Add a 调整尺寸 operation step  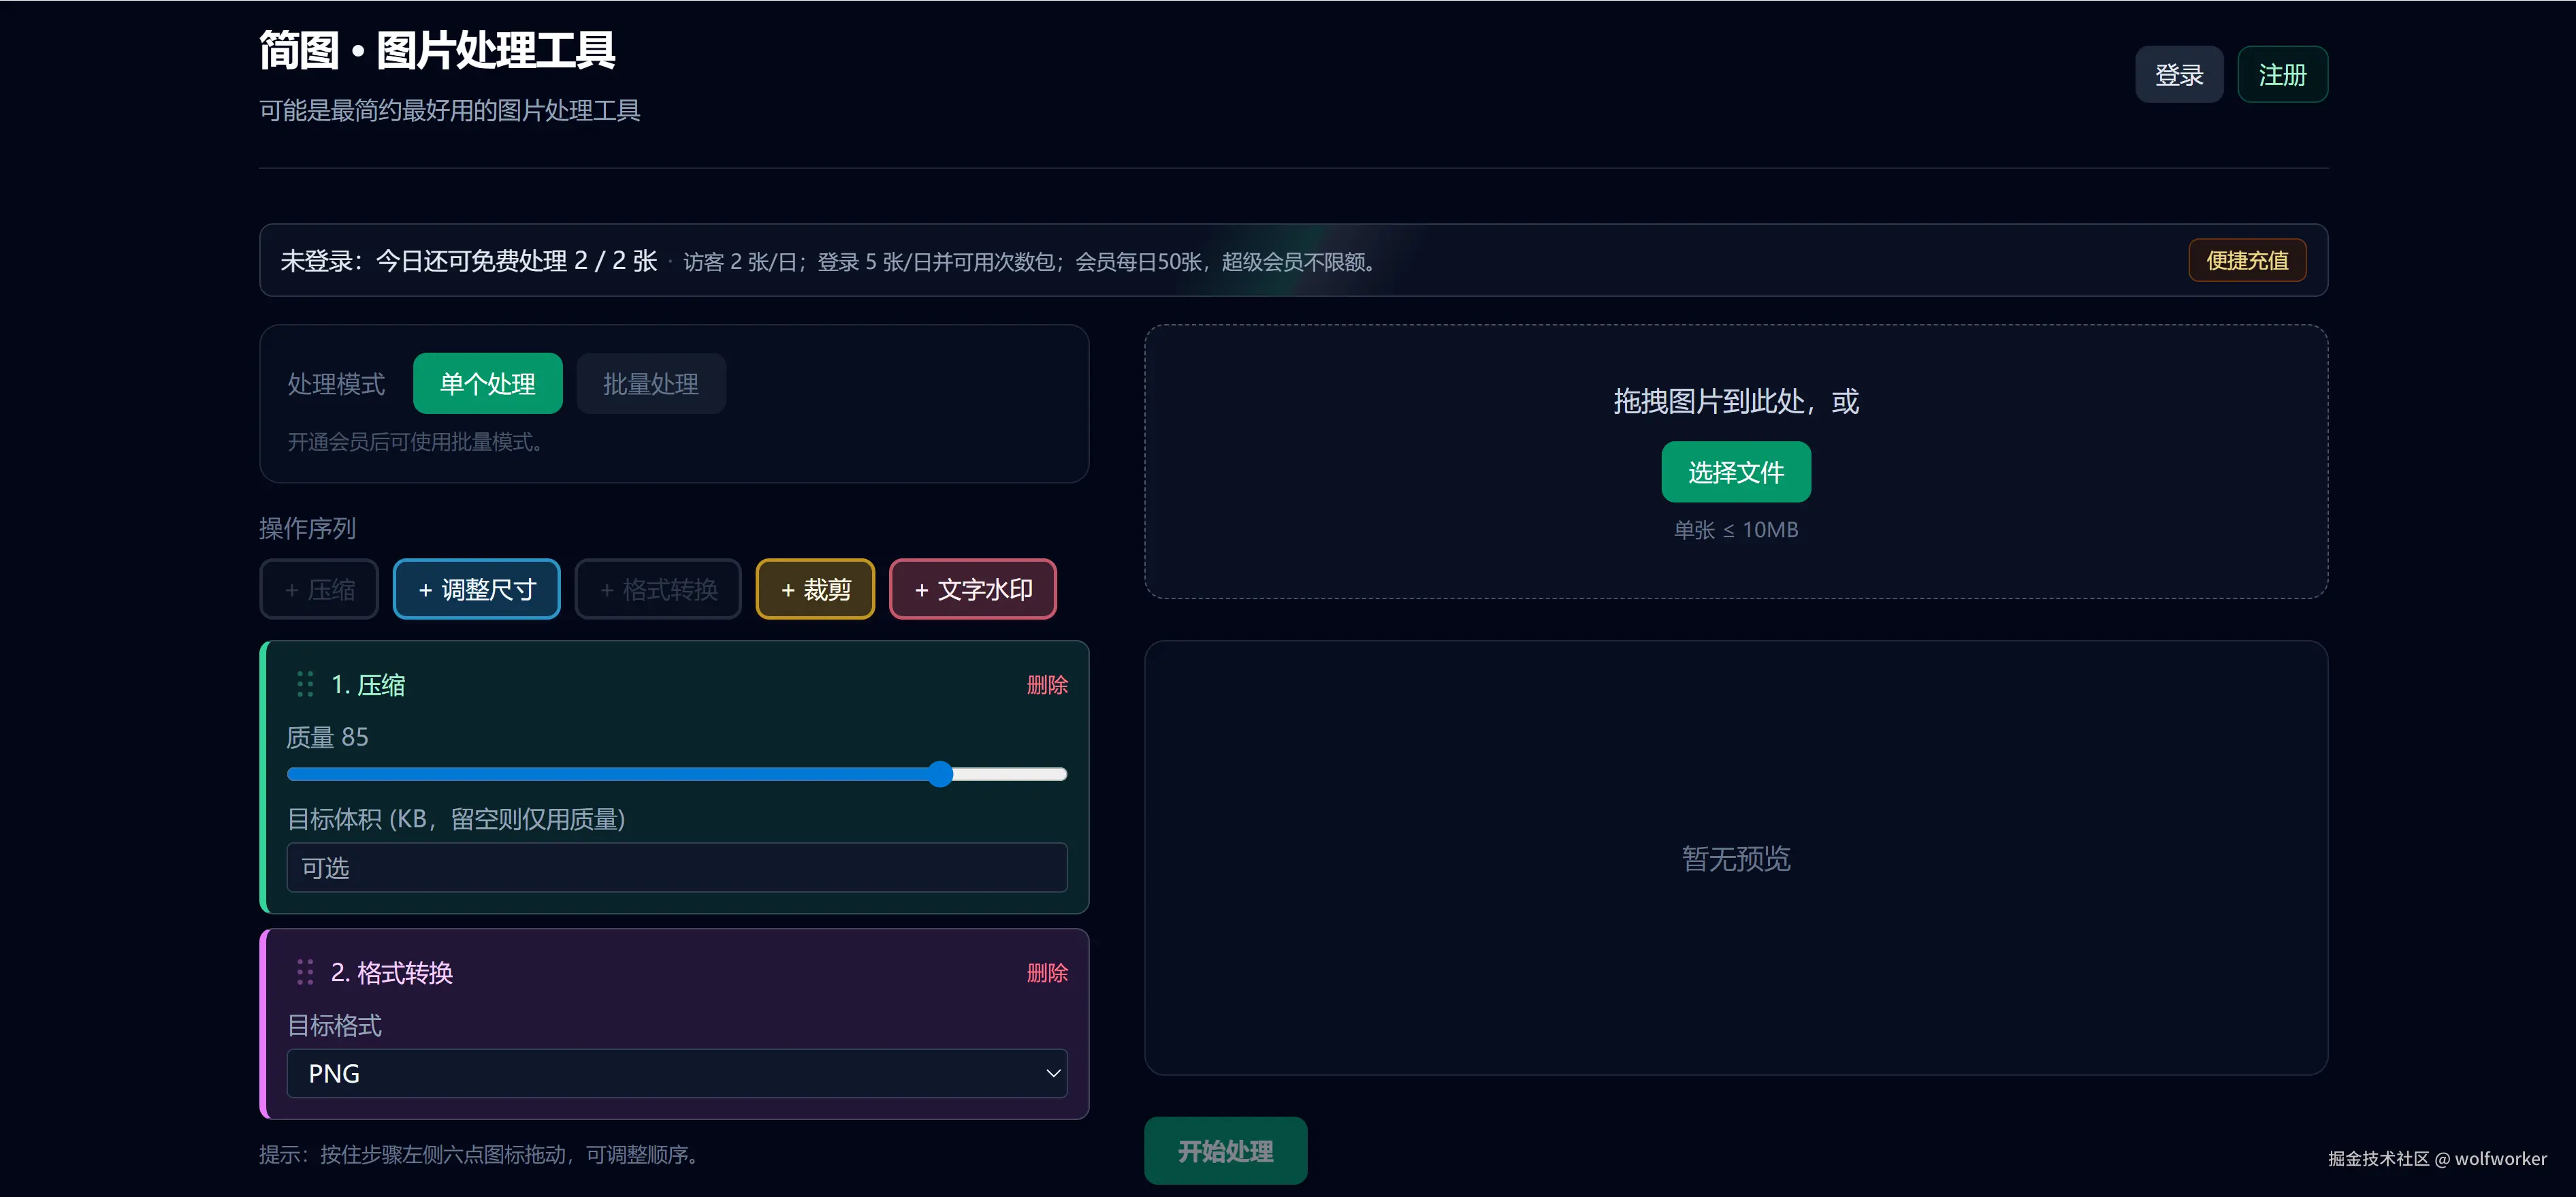(477, 589)
